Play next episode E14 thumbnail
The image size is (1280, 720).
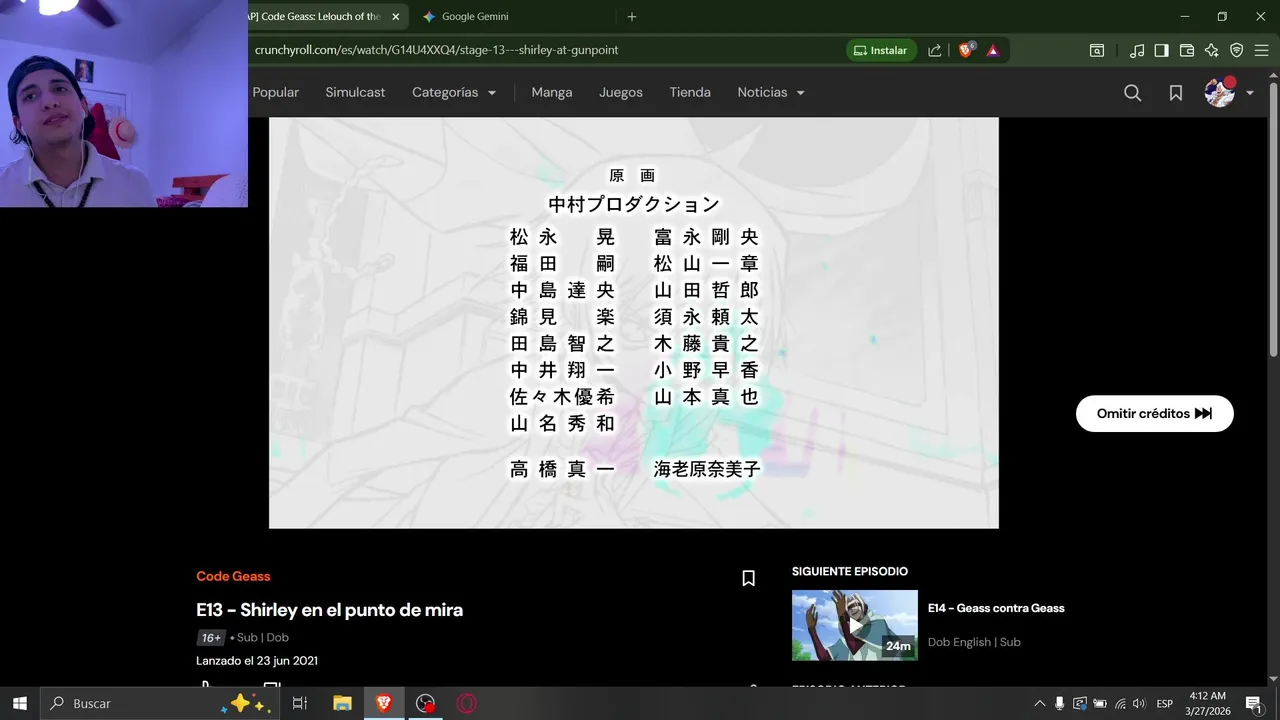[x=855, y=625]
